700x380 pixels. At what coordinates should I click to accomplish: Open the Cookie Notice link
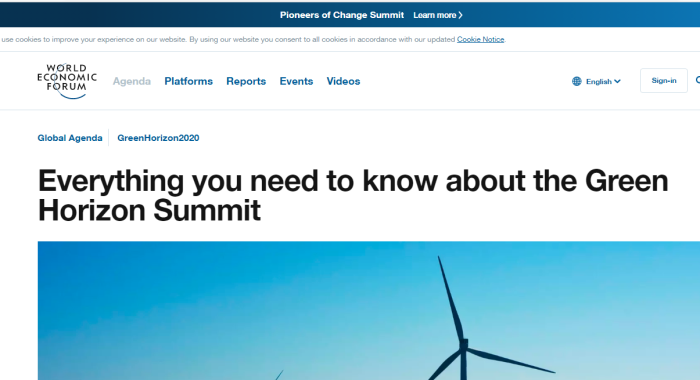[480, 39]
